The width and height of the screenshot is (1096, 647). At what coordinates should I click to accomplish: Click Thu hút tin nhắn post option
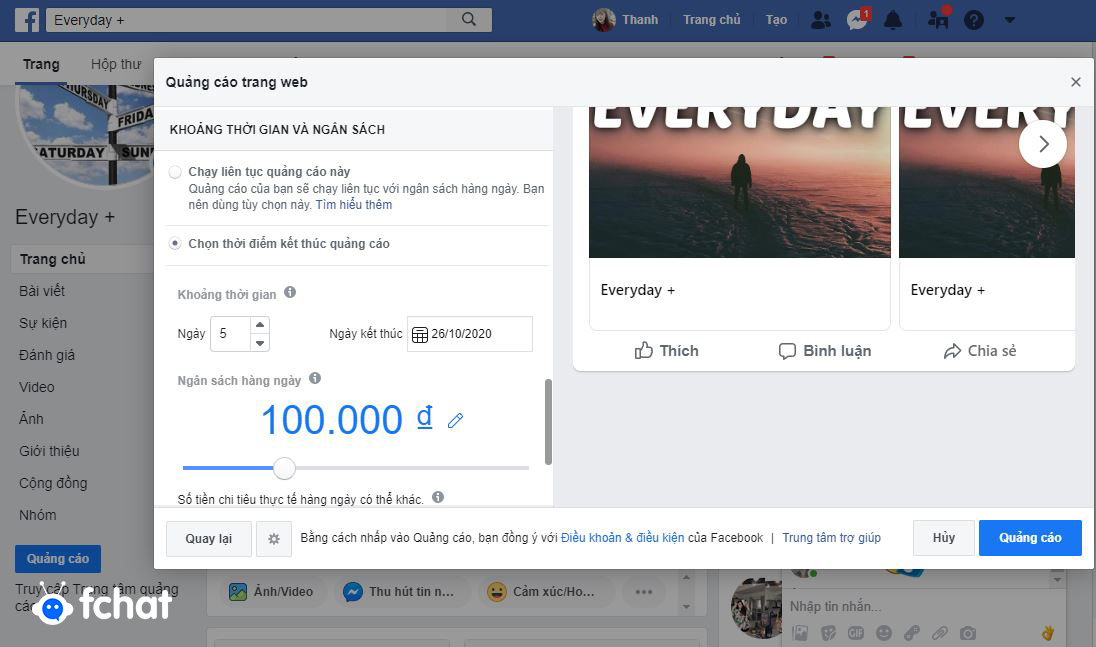click(x=400, y=592)
